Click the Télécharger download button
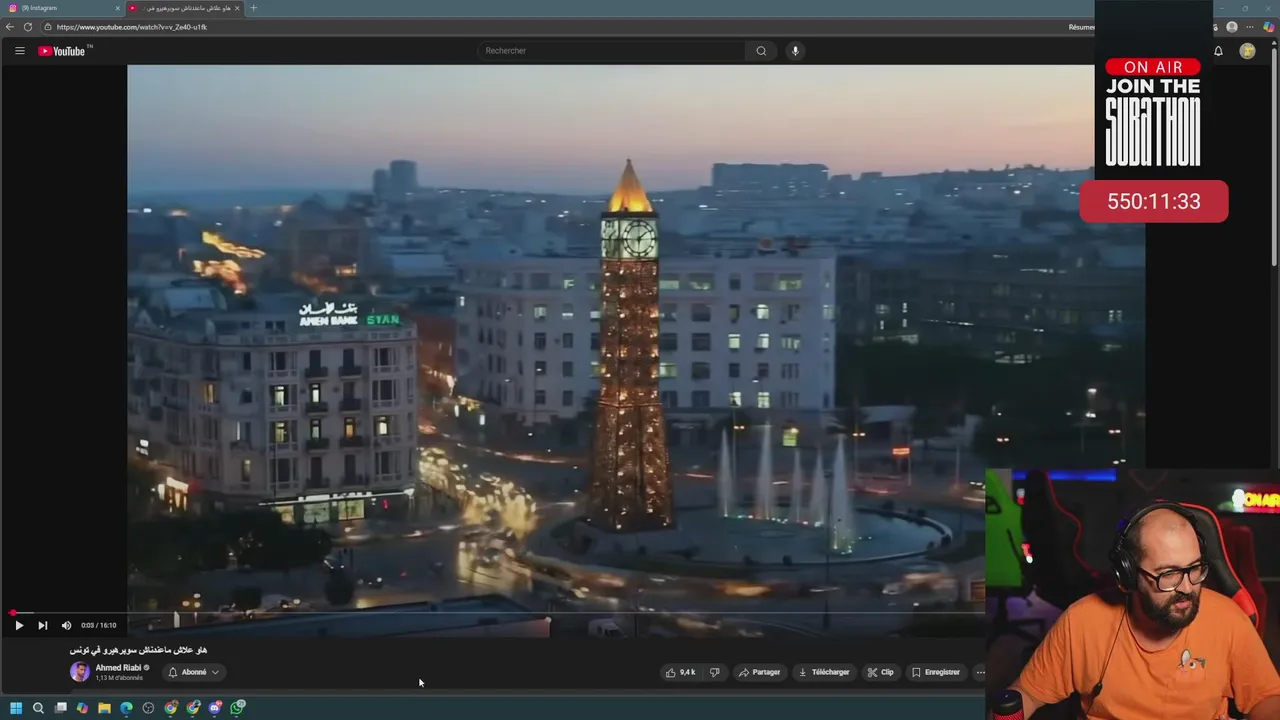Image resolution: width=1280 pixels, height=720 pixels. [824, 672]
